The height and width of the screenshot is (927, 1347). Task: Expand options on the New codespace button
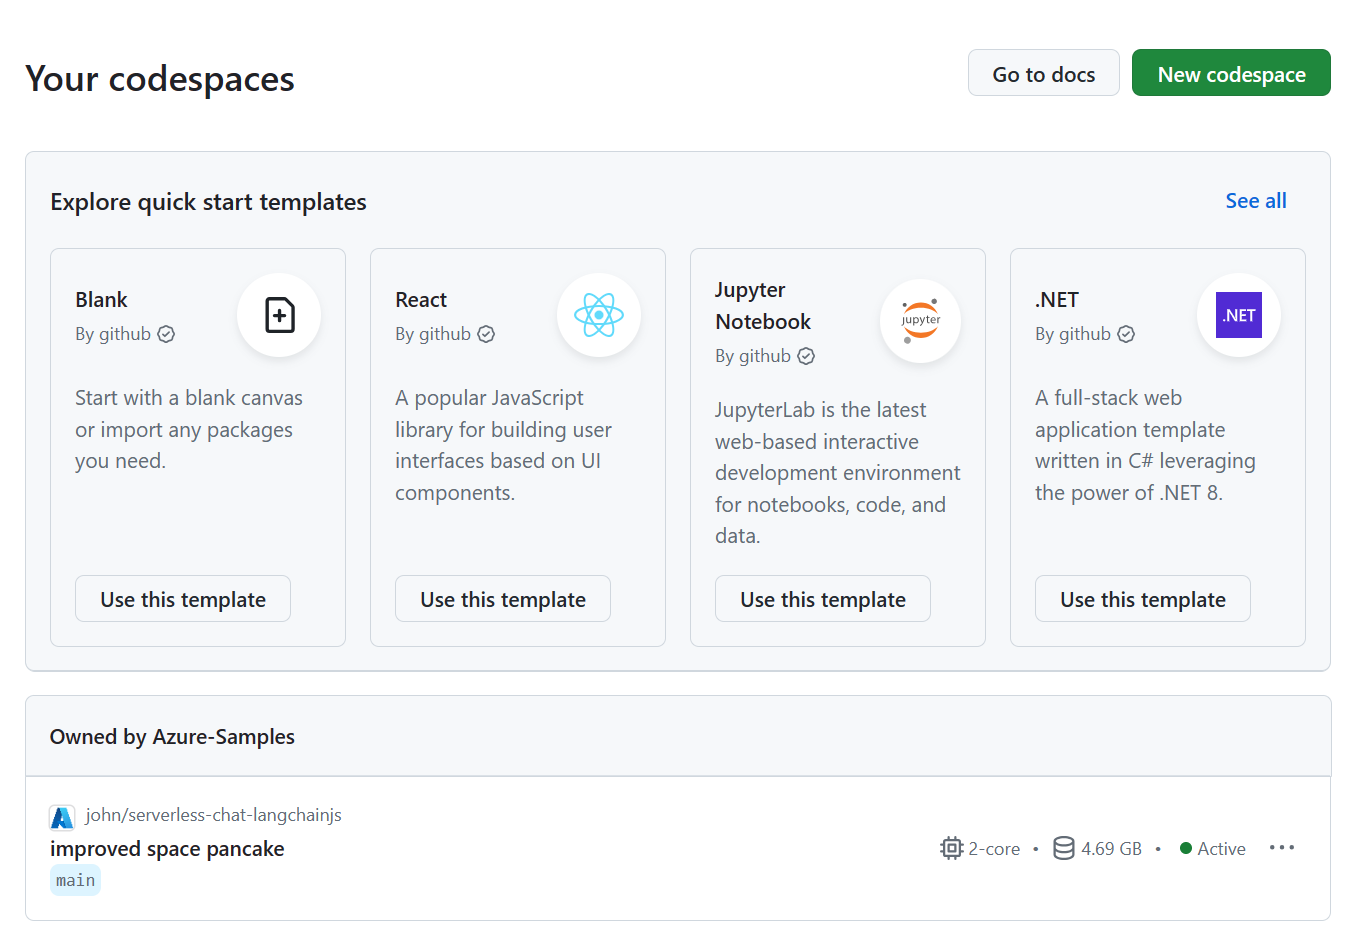pos(1231,73)
